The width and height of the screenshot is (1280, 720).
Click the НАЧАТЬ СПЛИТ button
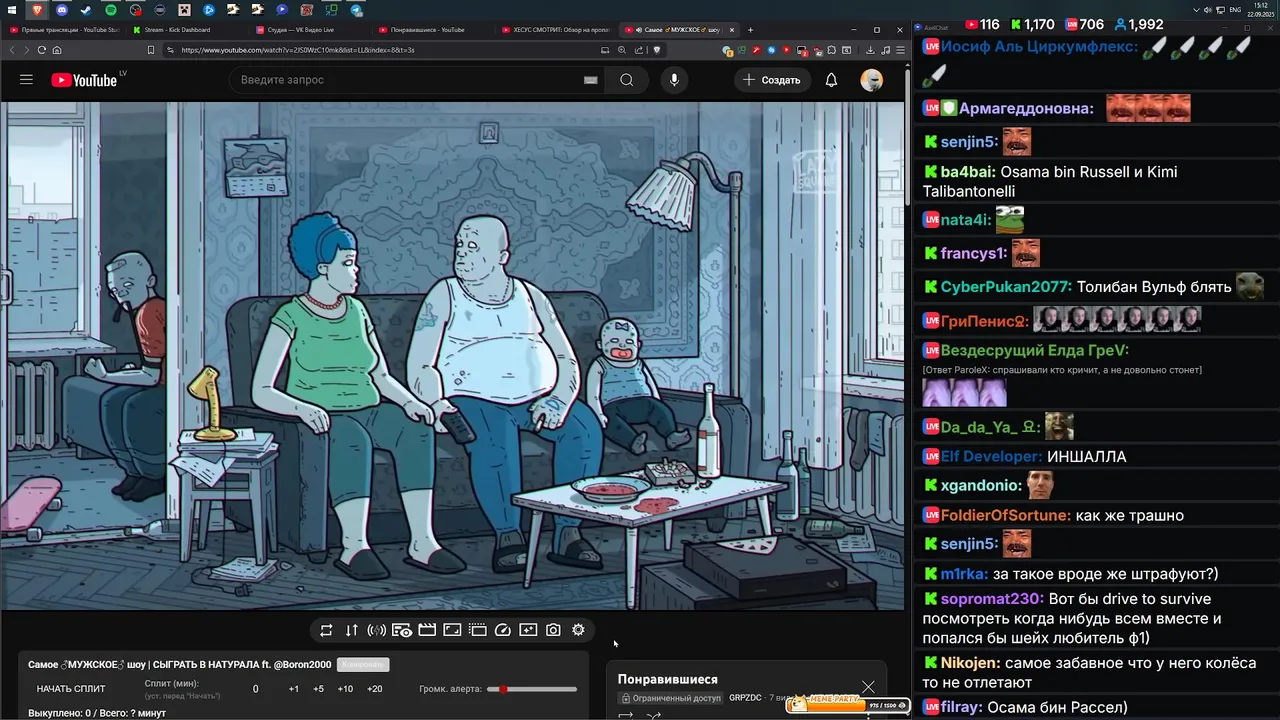click(x=71, y=689)
